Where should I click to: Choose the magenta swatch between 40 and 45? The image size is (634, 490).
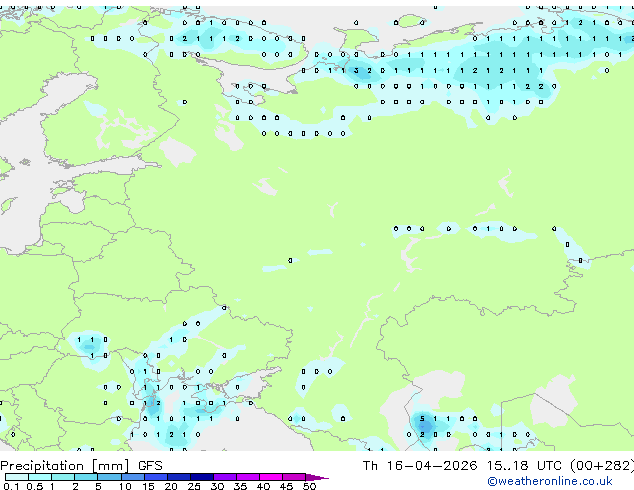point(271,477)
